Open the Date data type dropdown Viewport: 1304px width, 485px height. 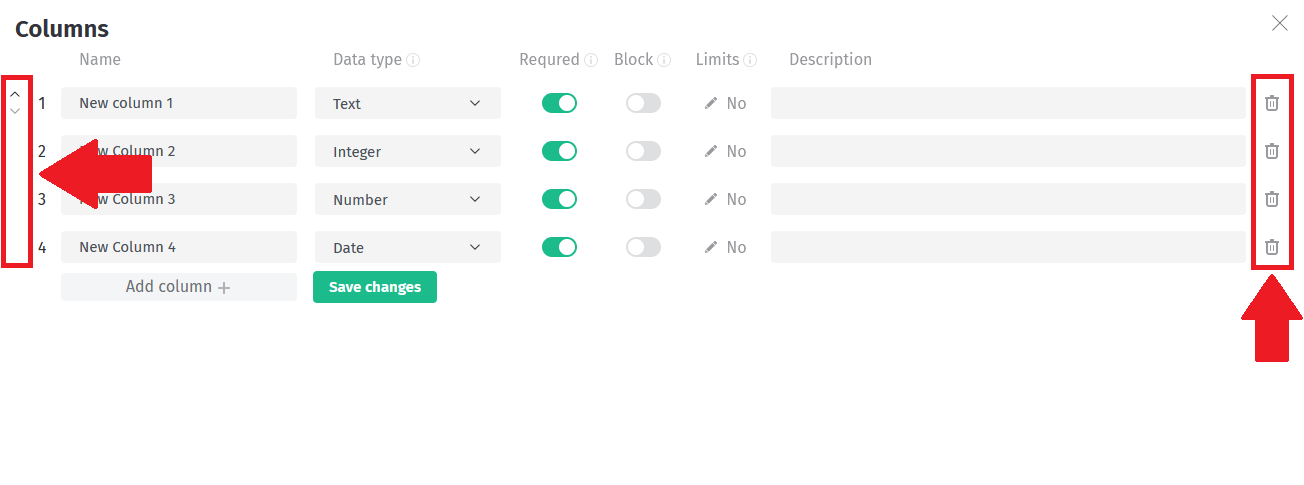coord(407,247)
